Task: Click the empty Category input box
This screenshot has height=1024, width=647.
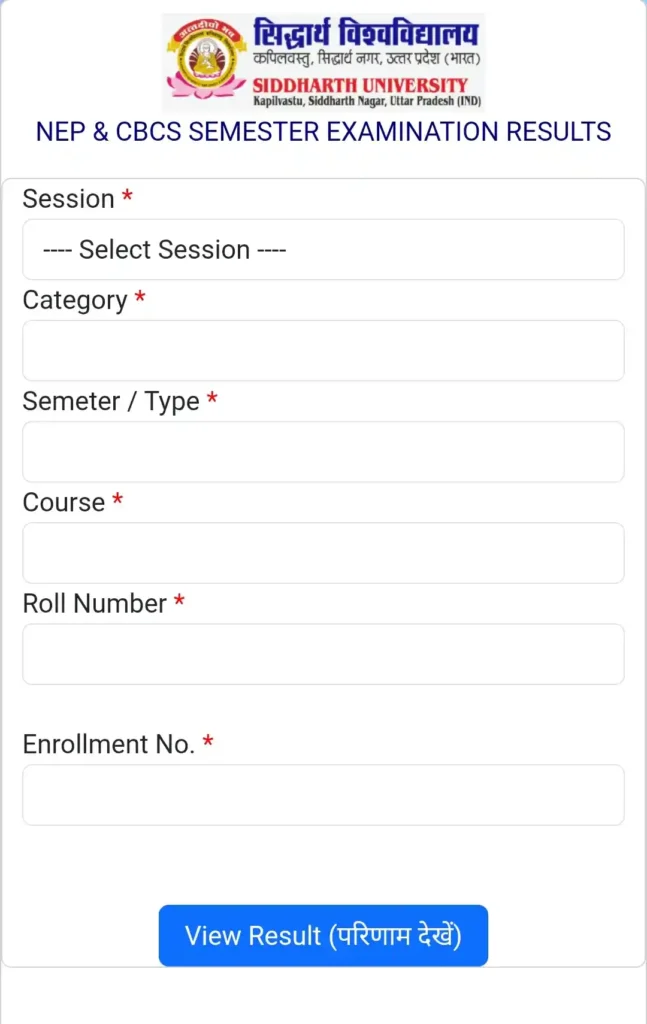Action: pos(323,350)
